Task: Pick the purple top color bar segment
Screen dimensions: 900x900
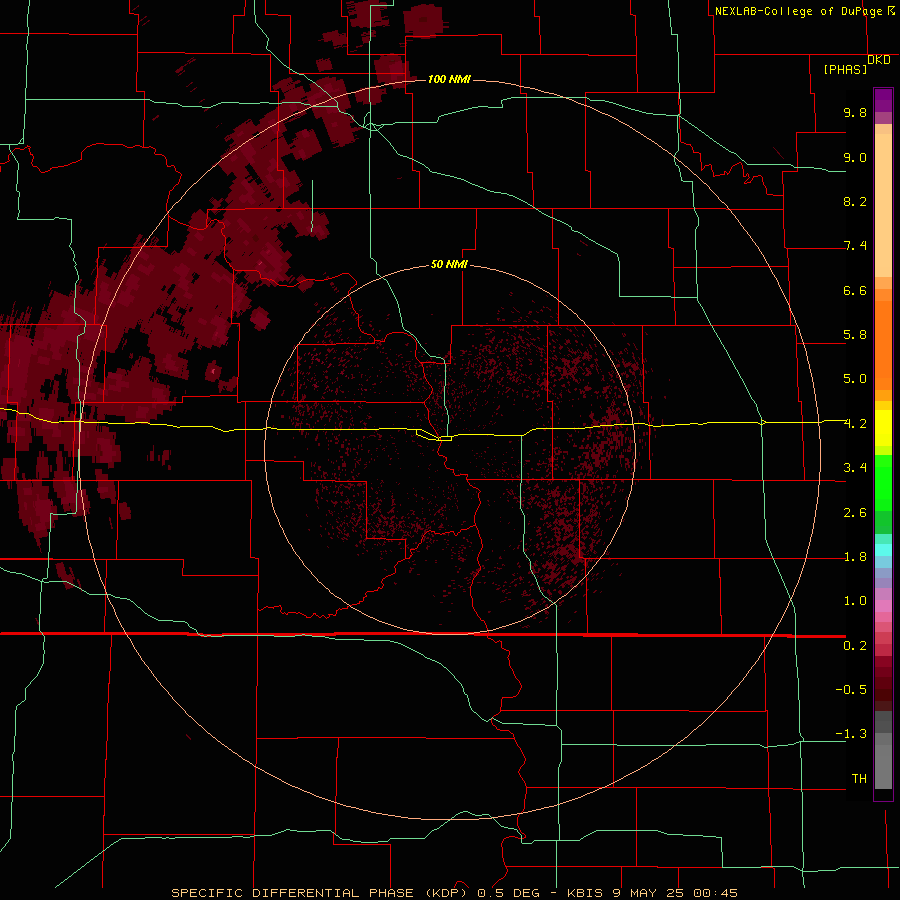Action: tap(883, 100)
